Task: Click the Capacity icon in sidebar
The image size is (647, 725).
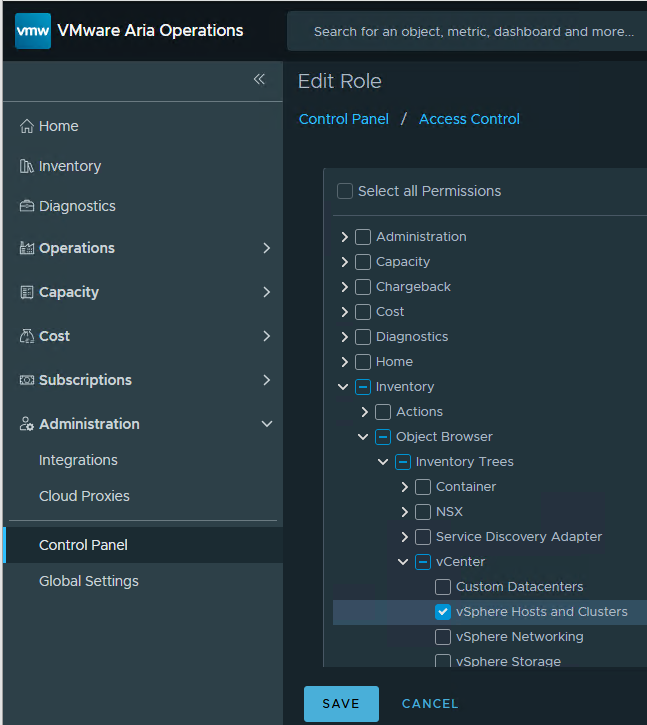Action: click(x=27, y=292)
